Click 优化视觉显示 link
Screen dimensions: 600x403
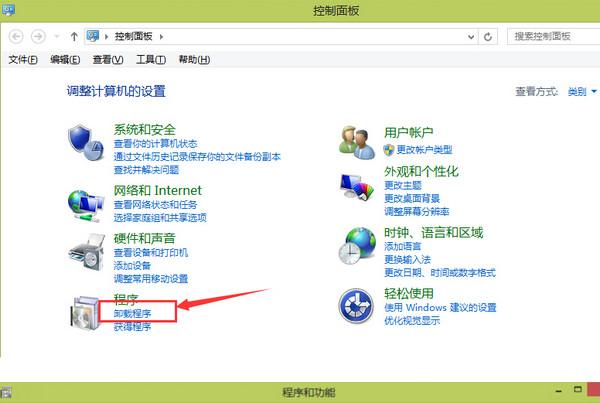(x=412, y=321)
